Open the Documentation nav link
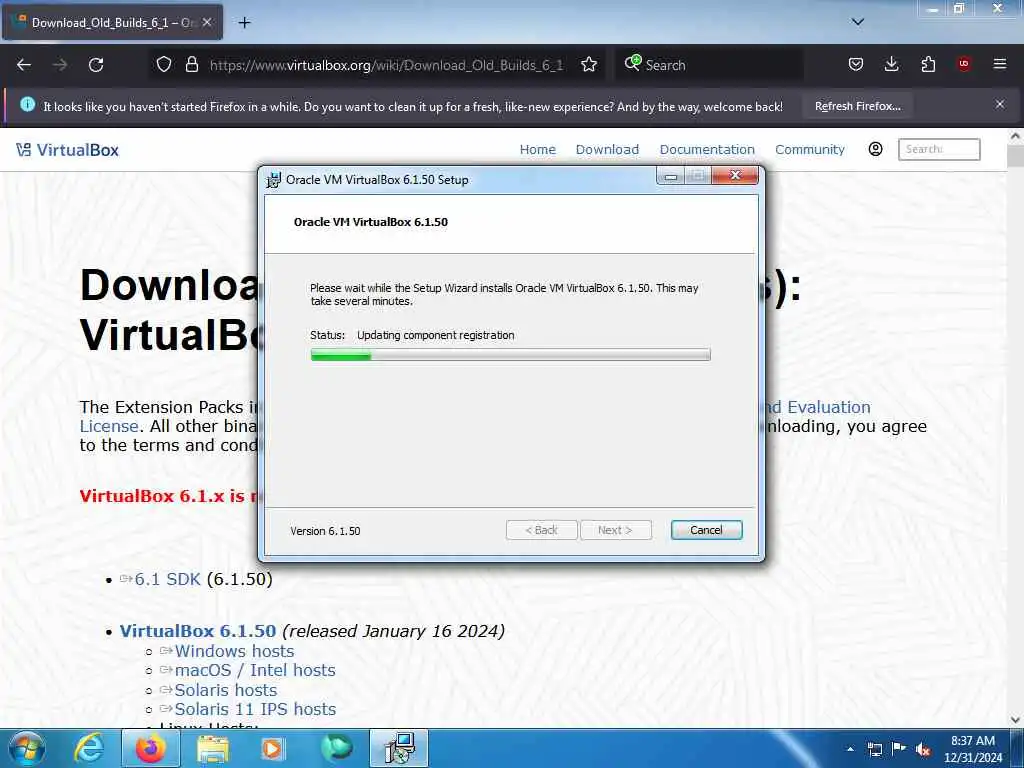Viewport: 1024px width, 768px height. [x=707, y=150]
